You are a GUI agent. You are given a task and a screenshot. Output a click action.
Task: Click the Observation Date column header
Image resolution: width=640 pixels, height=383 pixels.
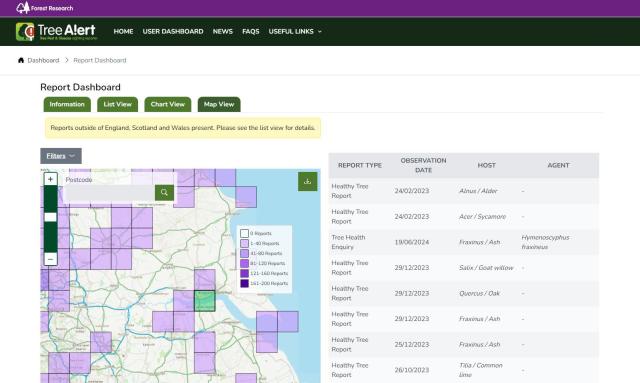pyautogui.click(x=423, y=165)
